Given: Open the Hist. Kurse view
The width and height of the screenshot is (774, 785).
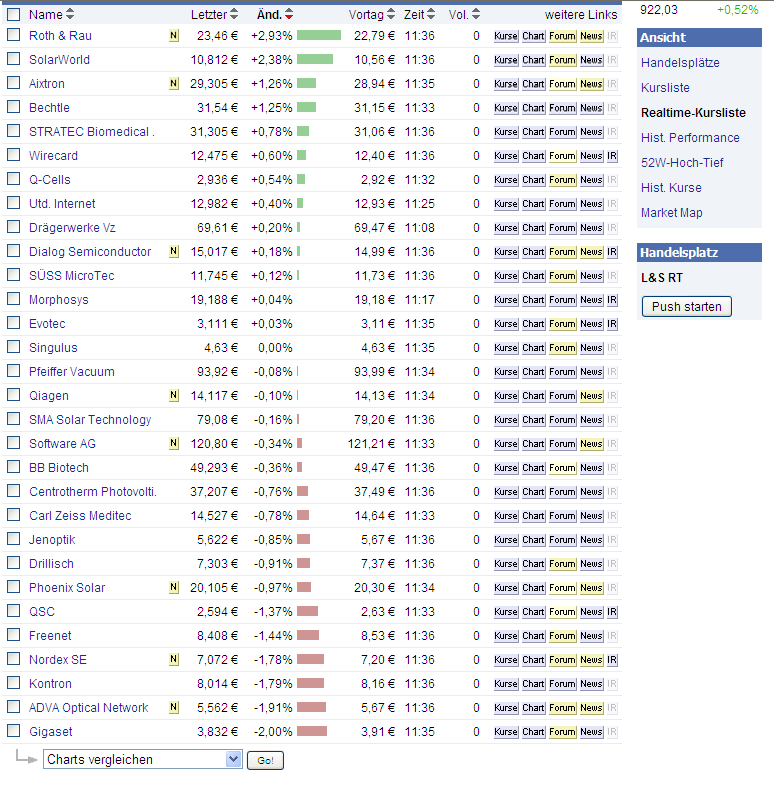Looking at the screenshot, I should click(x=671, y=188).
